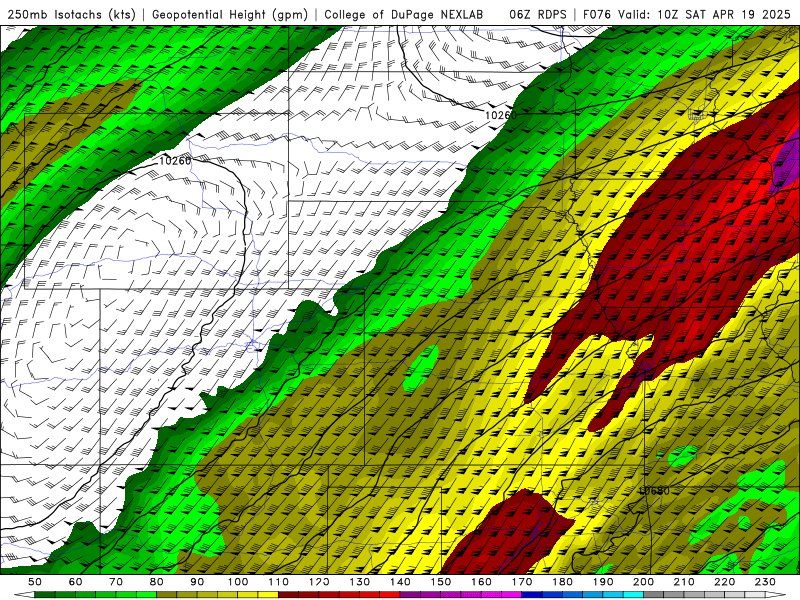Click the bright yellow swatch just before 110
The width and height of the screenshot is (800, 600).
click(268, 595)
